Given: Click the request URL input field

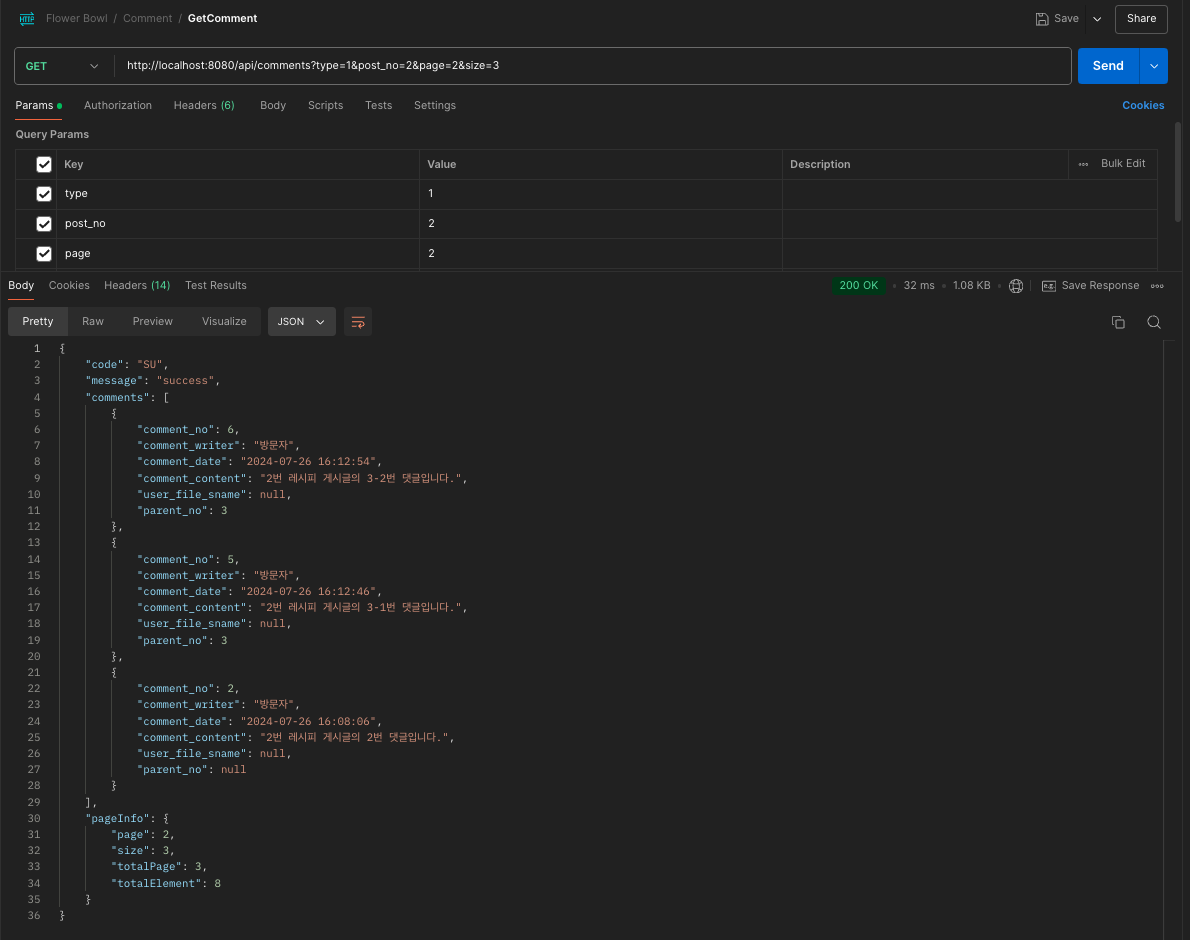Looking at the screenshot, I should [x=592, y=66].
